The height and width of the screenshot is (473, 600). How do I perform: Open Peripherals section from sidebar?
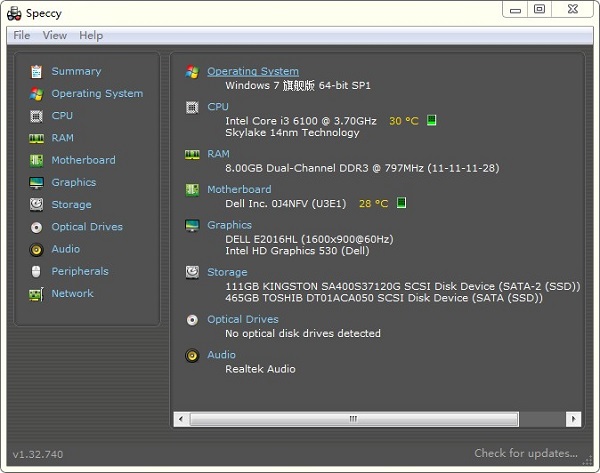(80, 271)
